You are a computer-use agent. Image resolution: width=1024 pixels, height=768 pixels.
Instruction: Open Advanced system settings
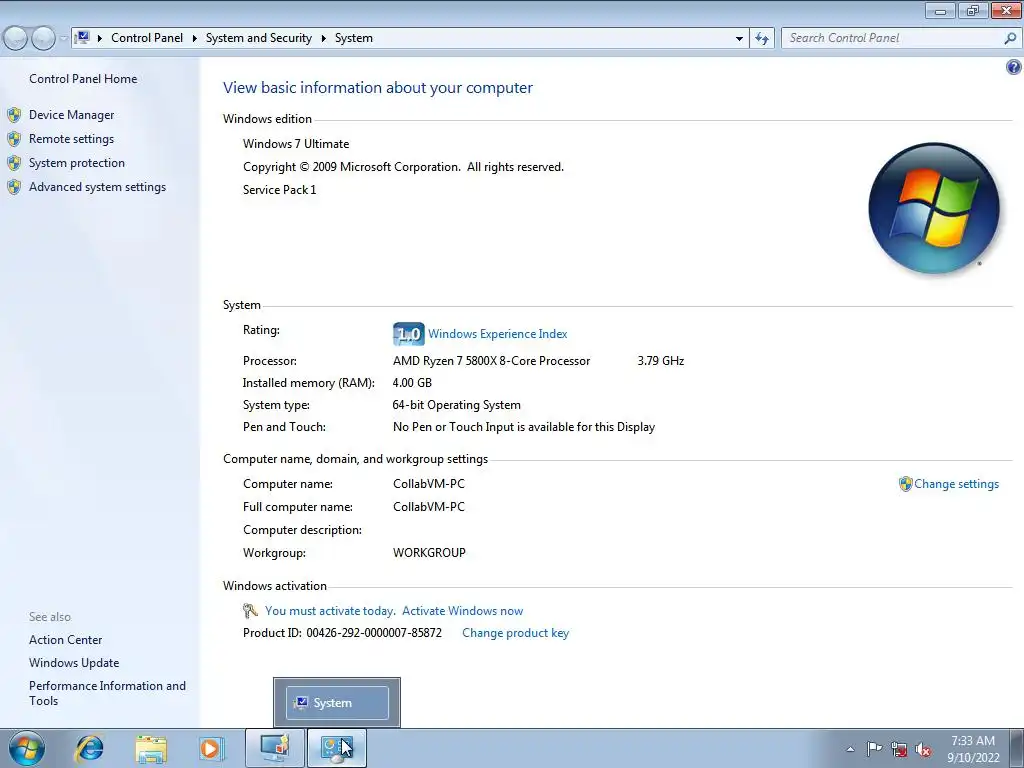(97, 187)
